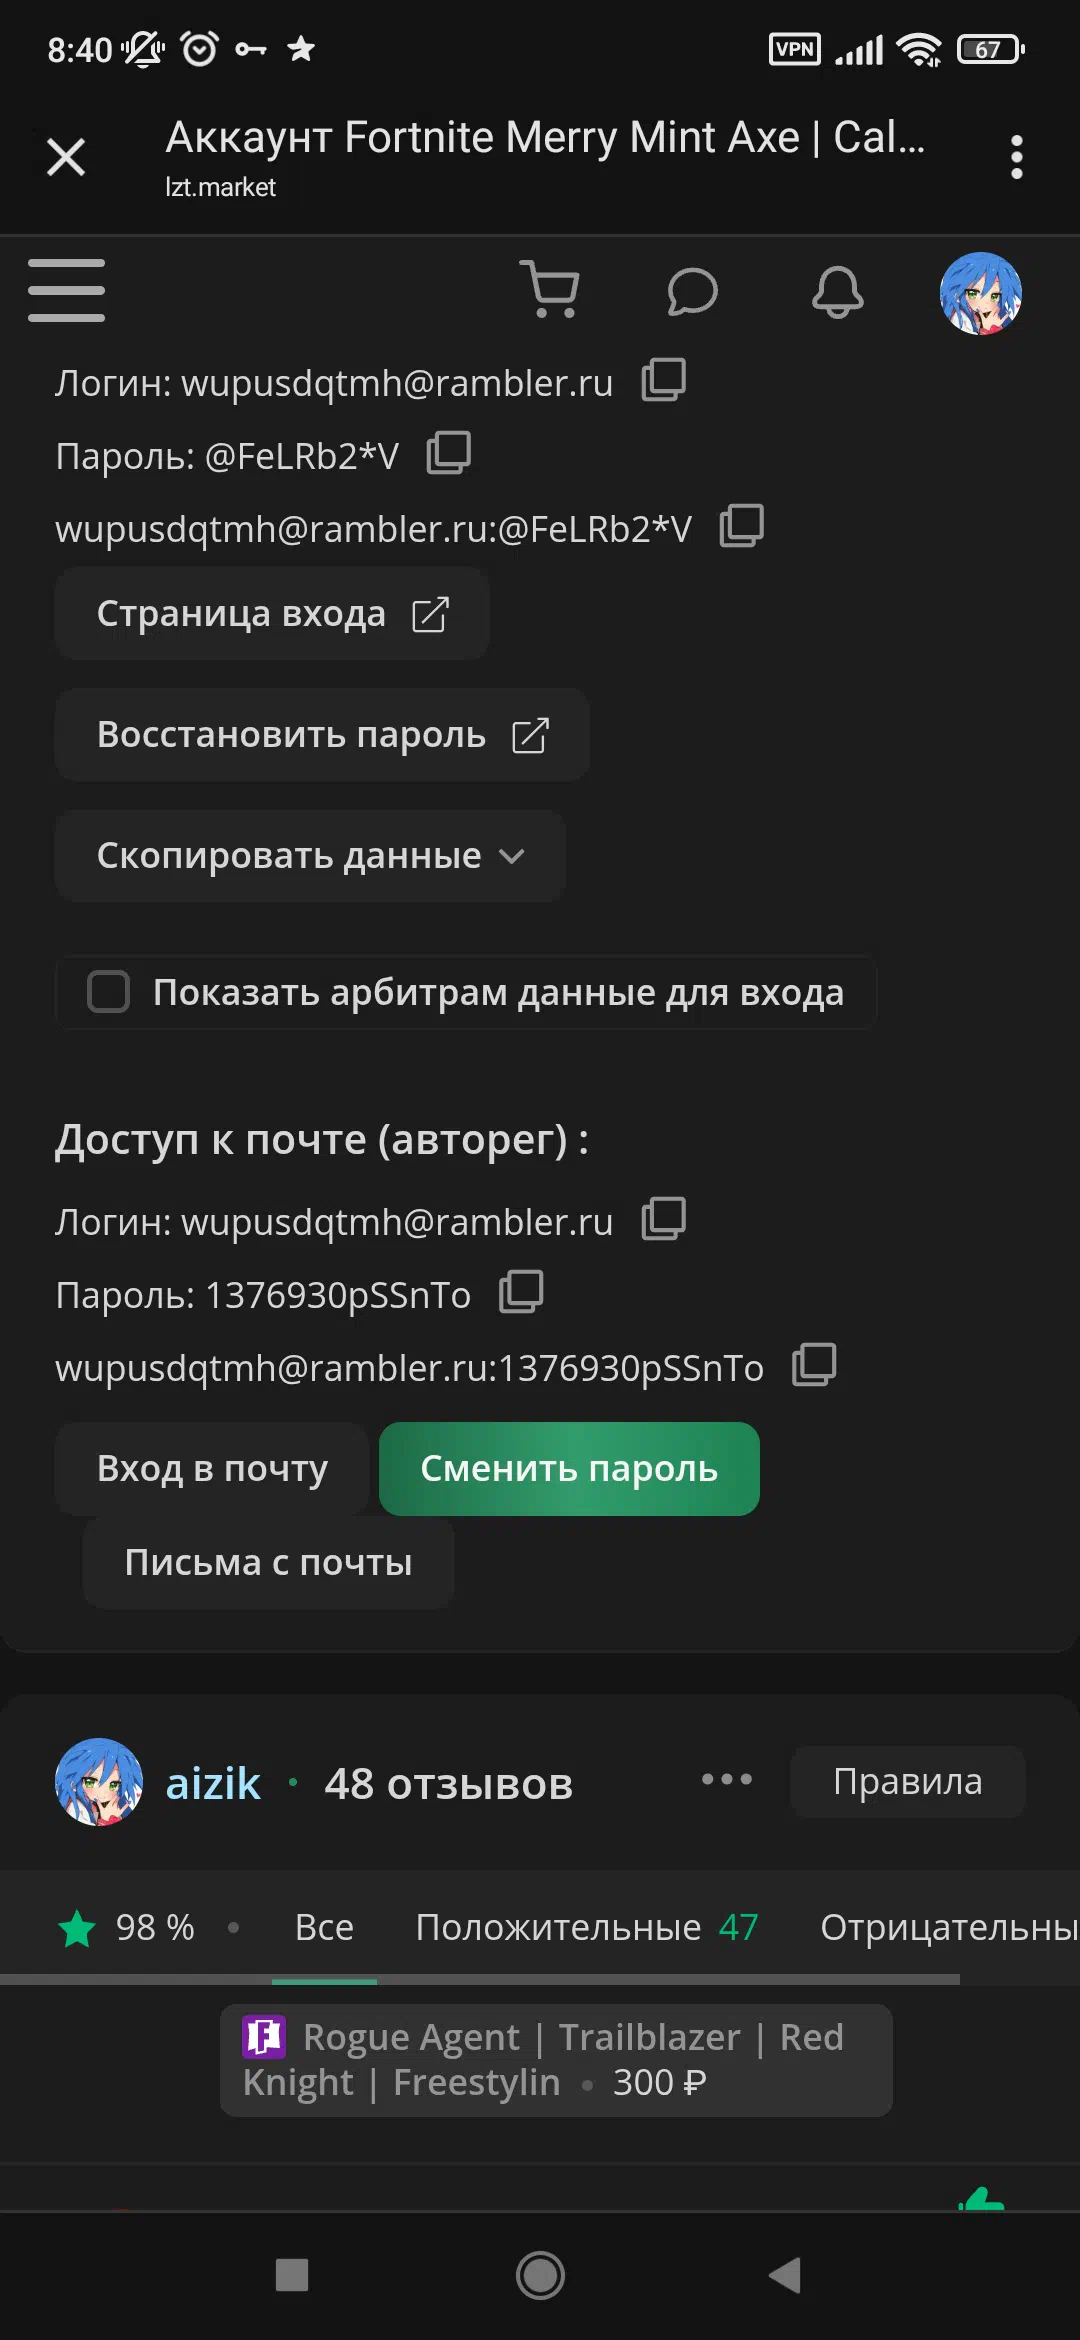
Task: Open the chat messages icon
Action: coord(692,291)
